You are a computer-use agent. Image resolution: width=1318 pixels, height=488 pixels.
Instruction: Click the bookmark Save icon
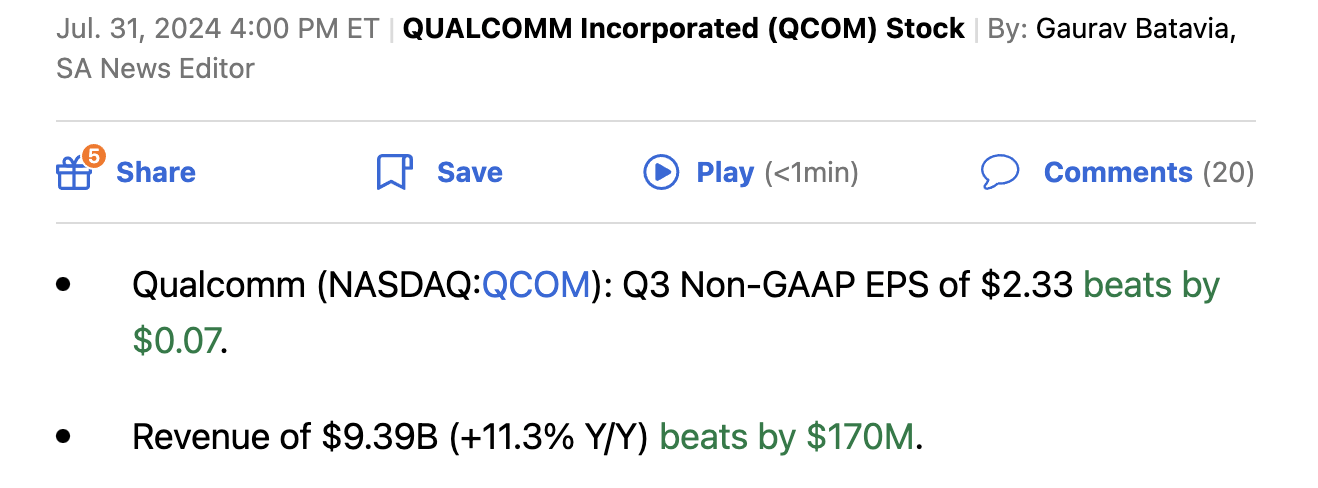(x=394, y=172)
